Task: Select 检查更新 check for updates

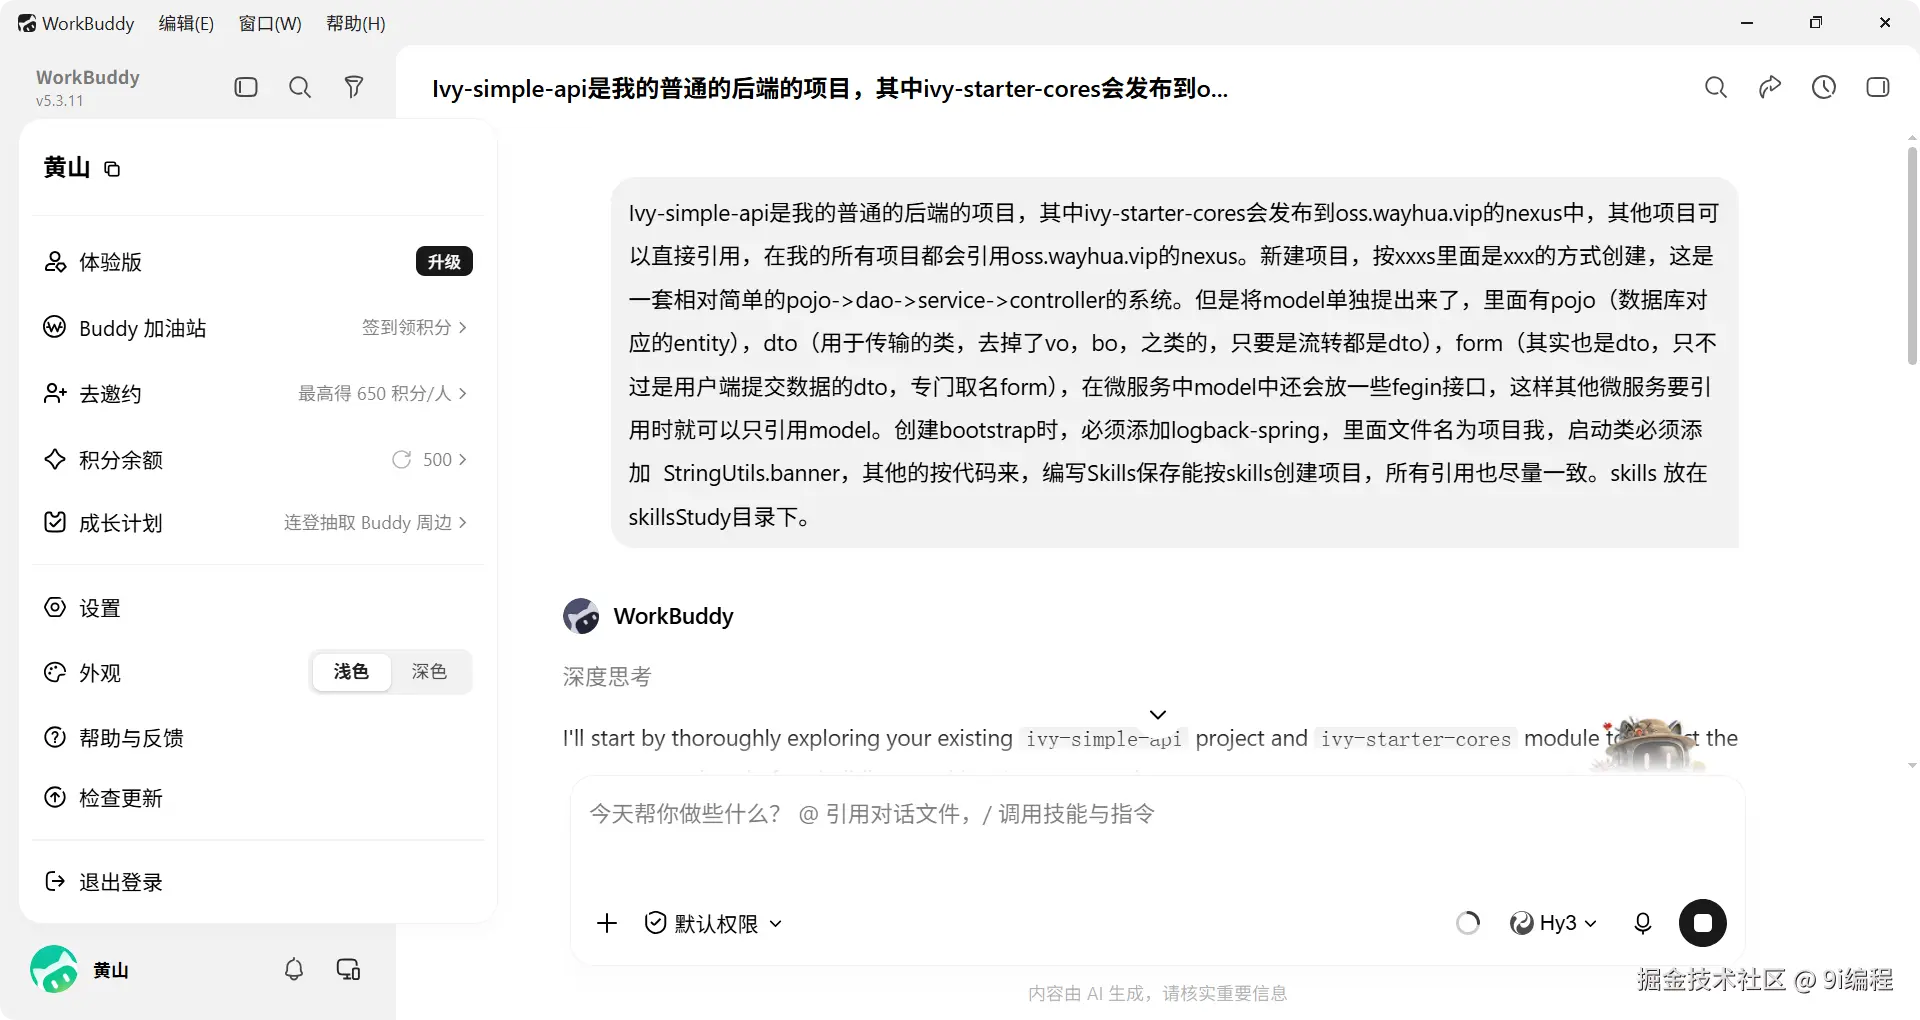Action: click(258, 798)
